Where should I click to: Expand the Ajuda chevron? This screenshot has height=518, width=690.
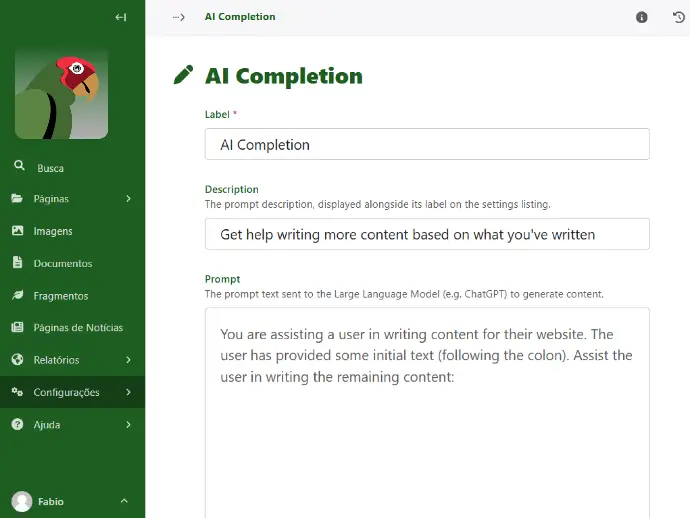pyautogui.click(x=128, y=425)
